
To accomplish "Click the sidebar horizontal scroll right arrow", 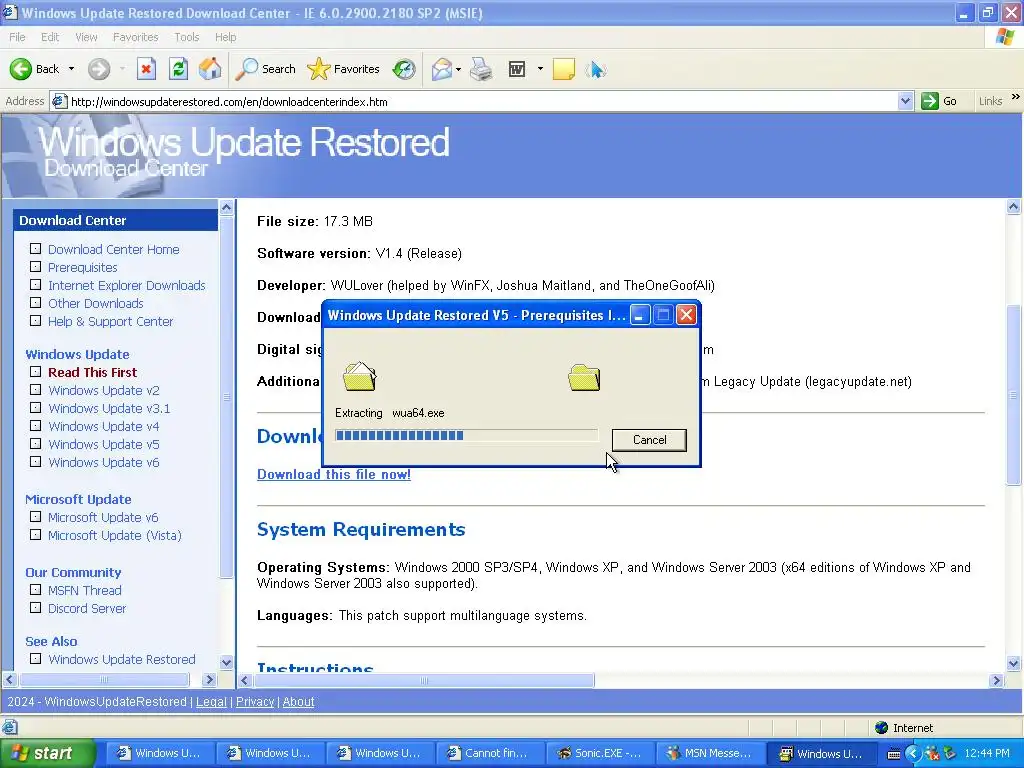I will coord(209,680).
